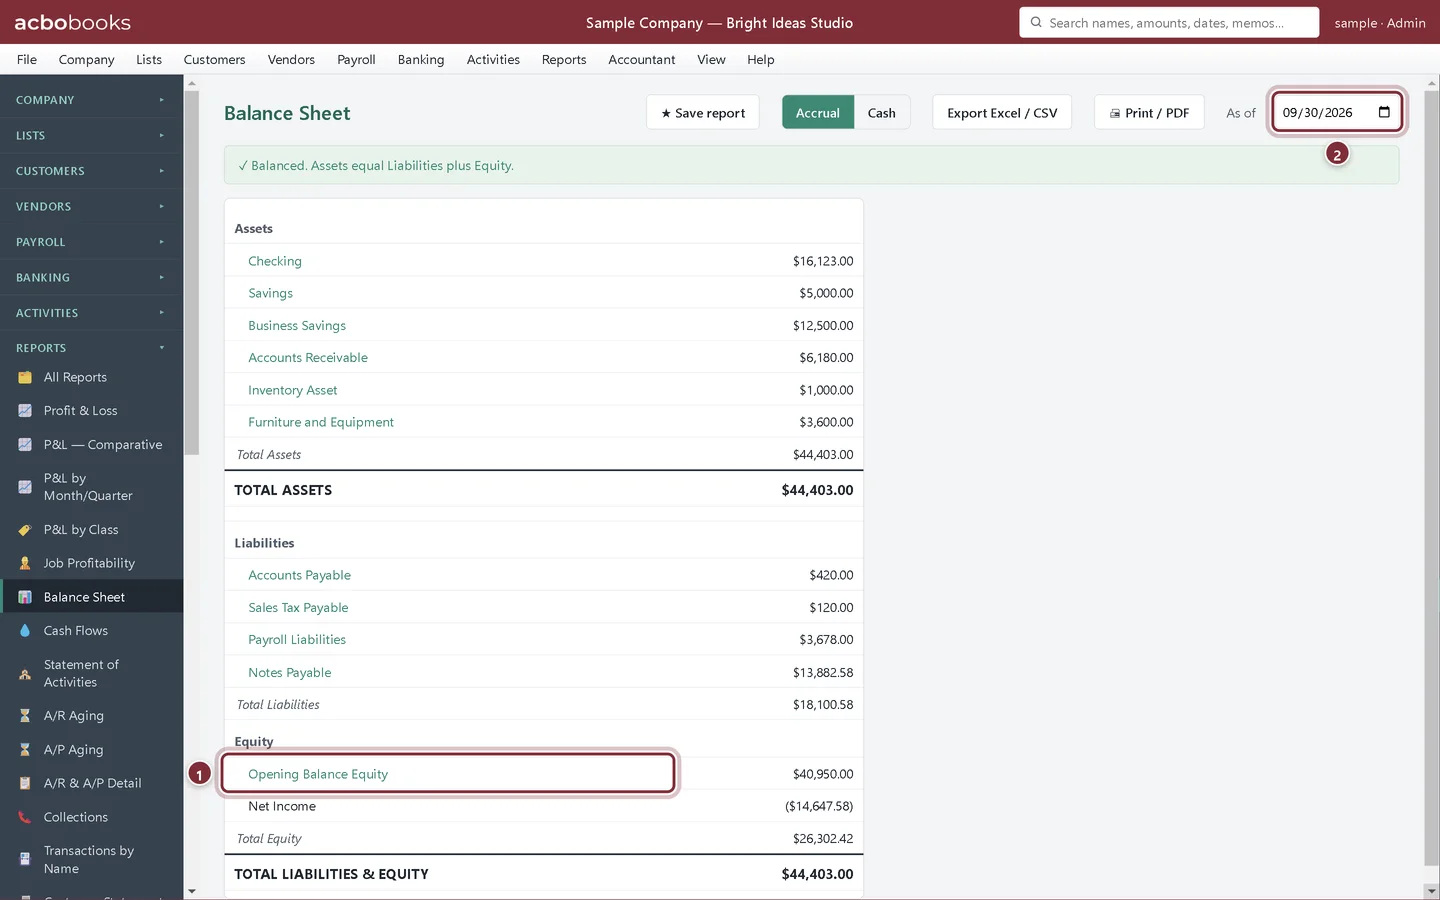
Task: Open the View menu
Action: pyautogui.click(x=711, y=60)
